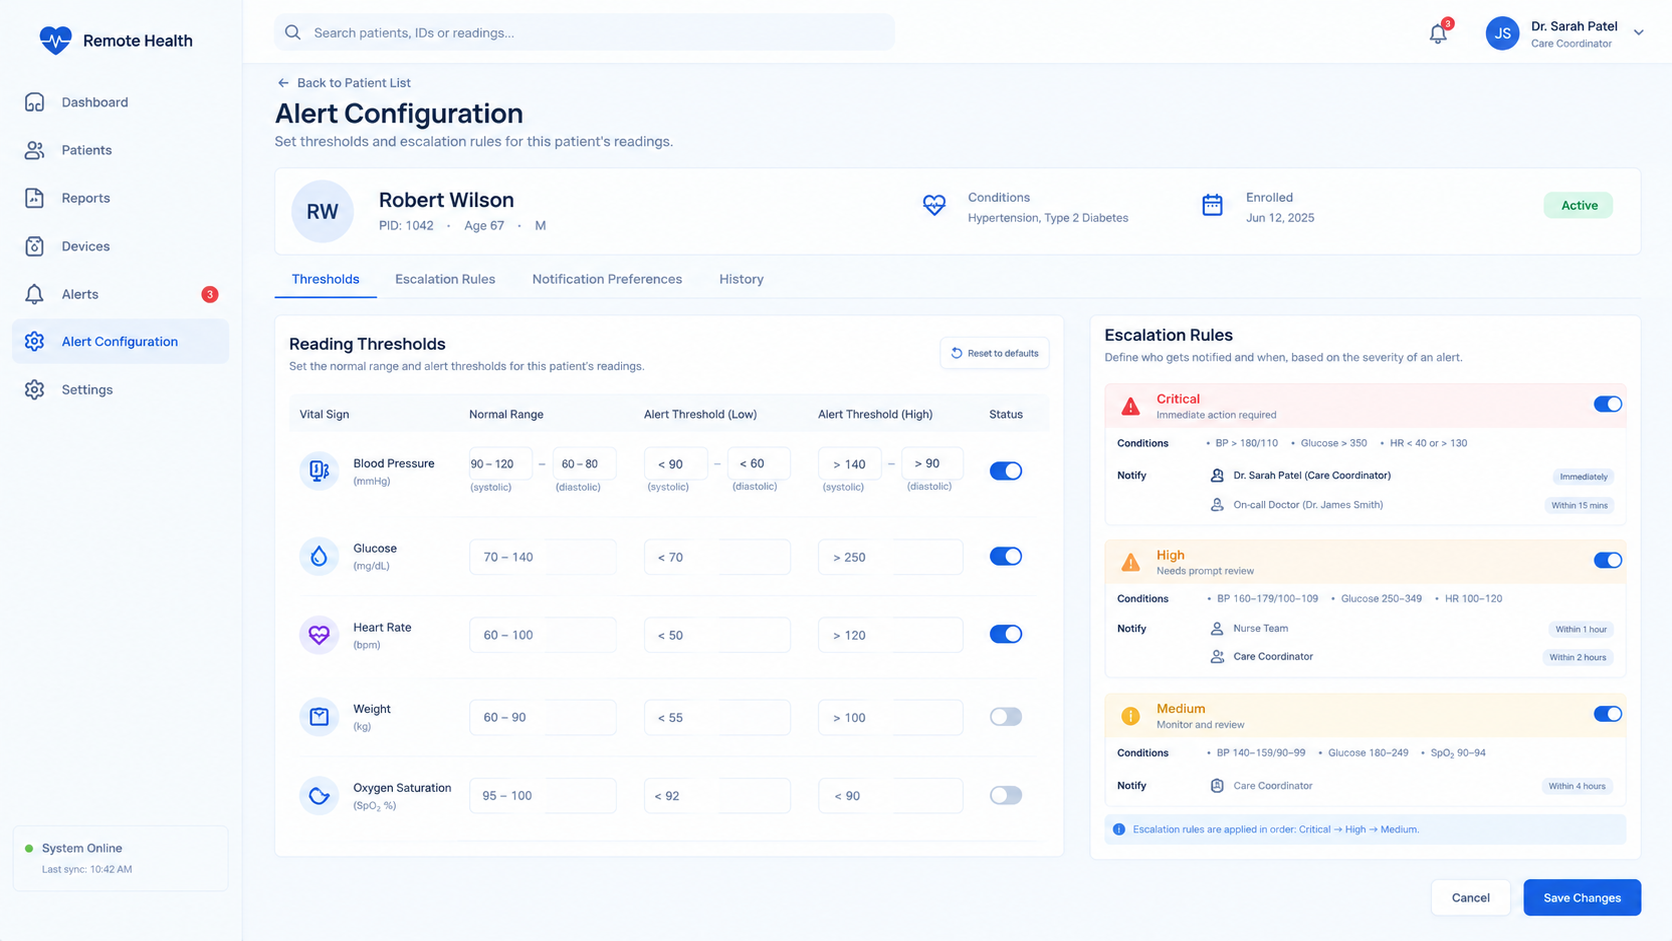Click the Cancel button
The width and height of the screenshot is (1672, 941).
(1470, 898)
